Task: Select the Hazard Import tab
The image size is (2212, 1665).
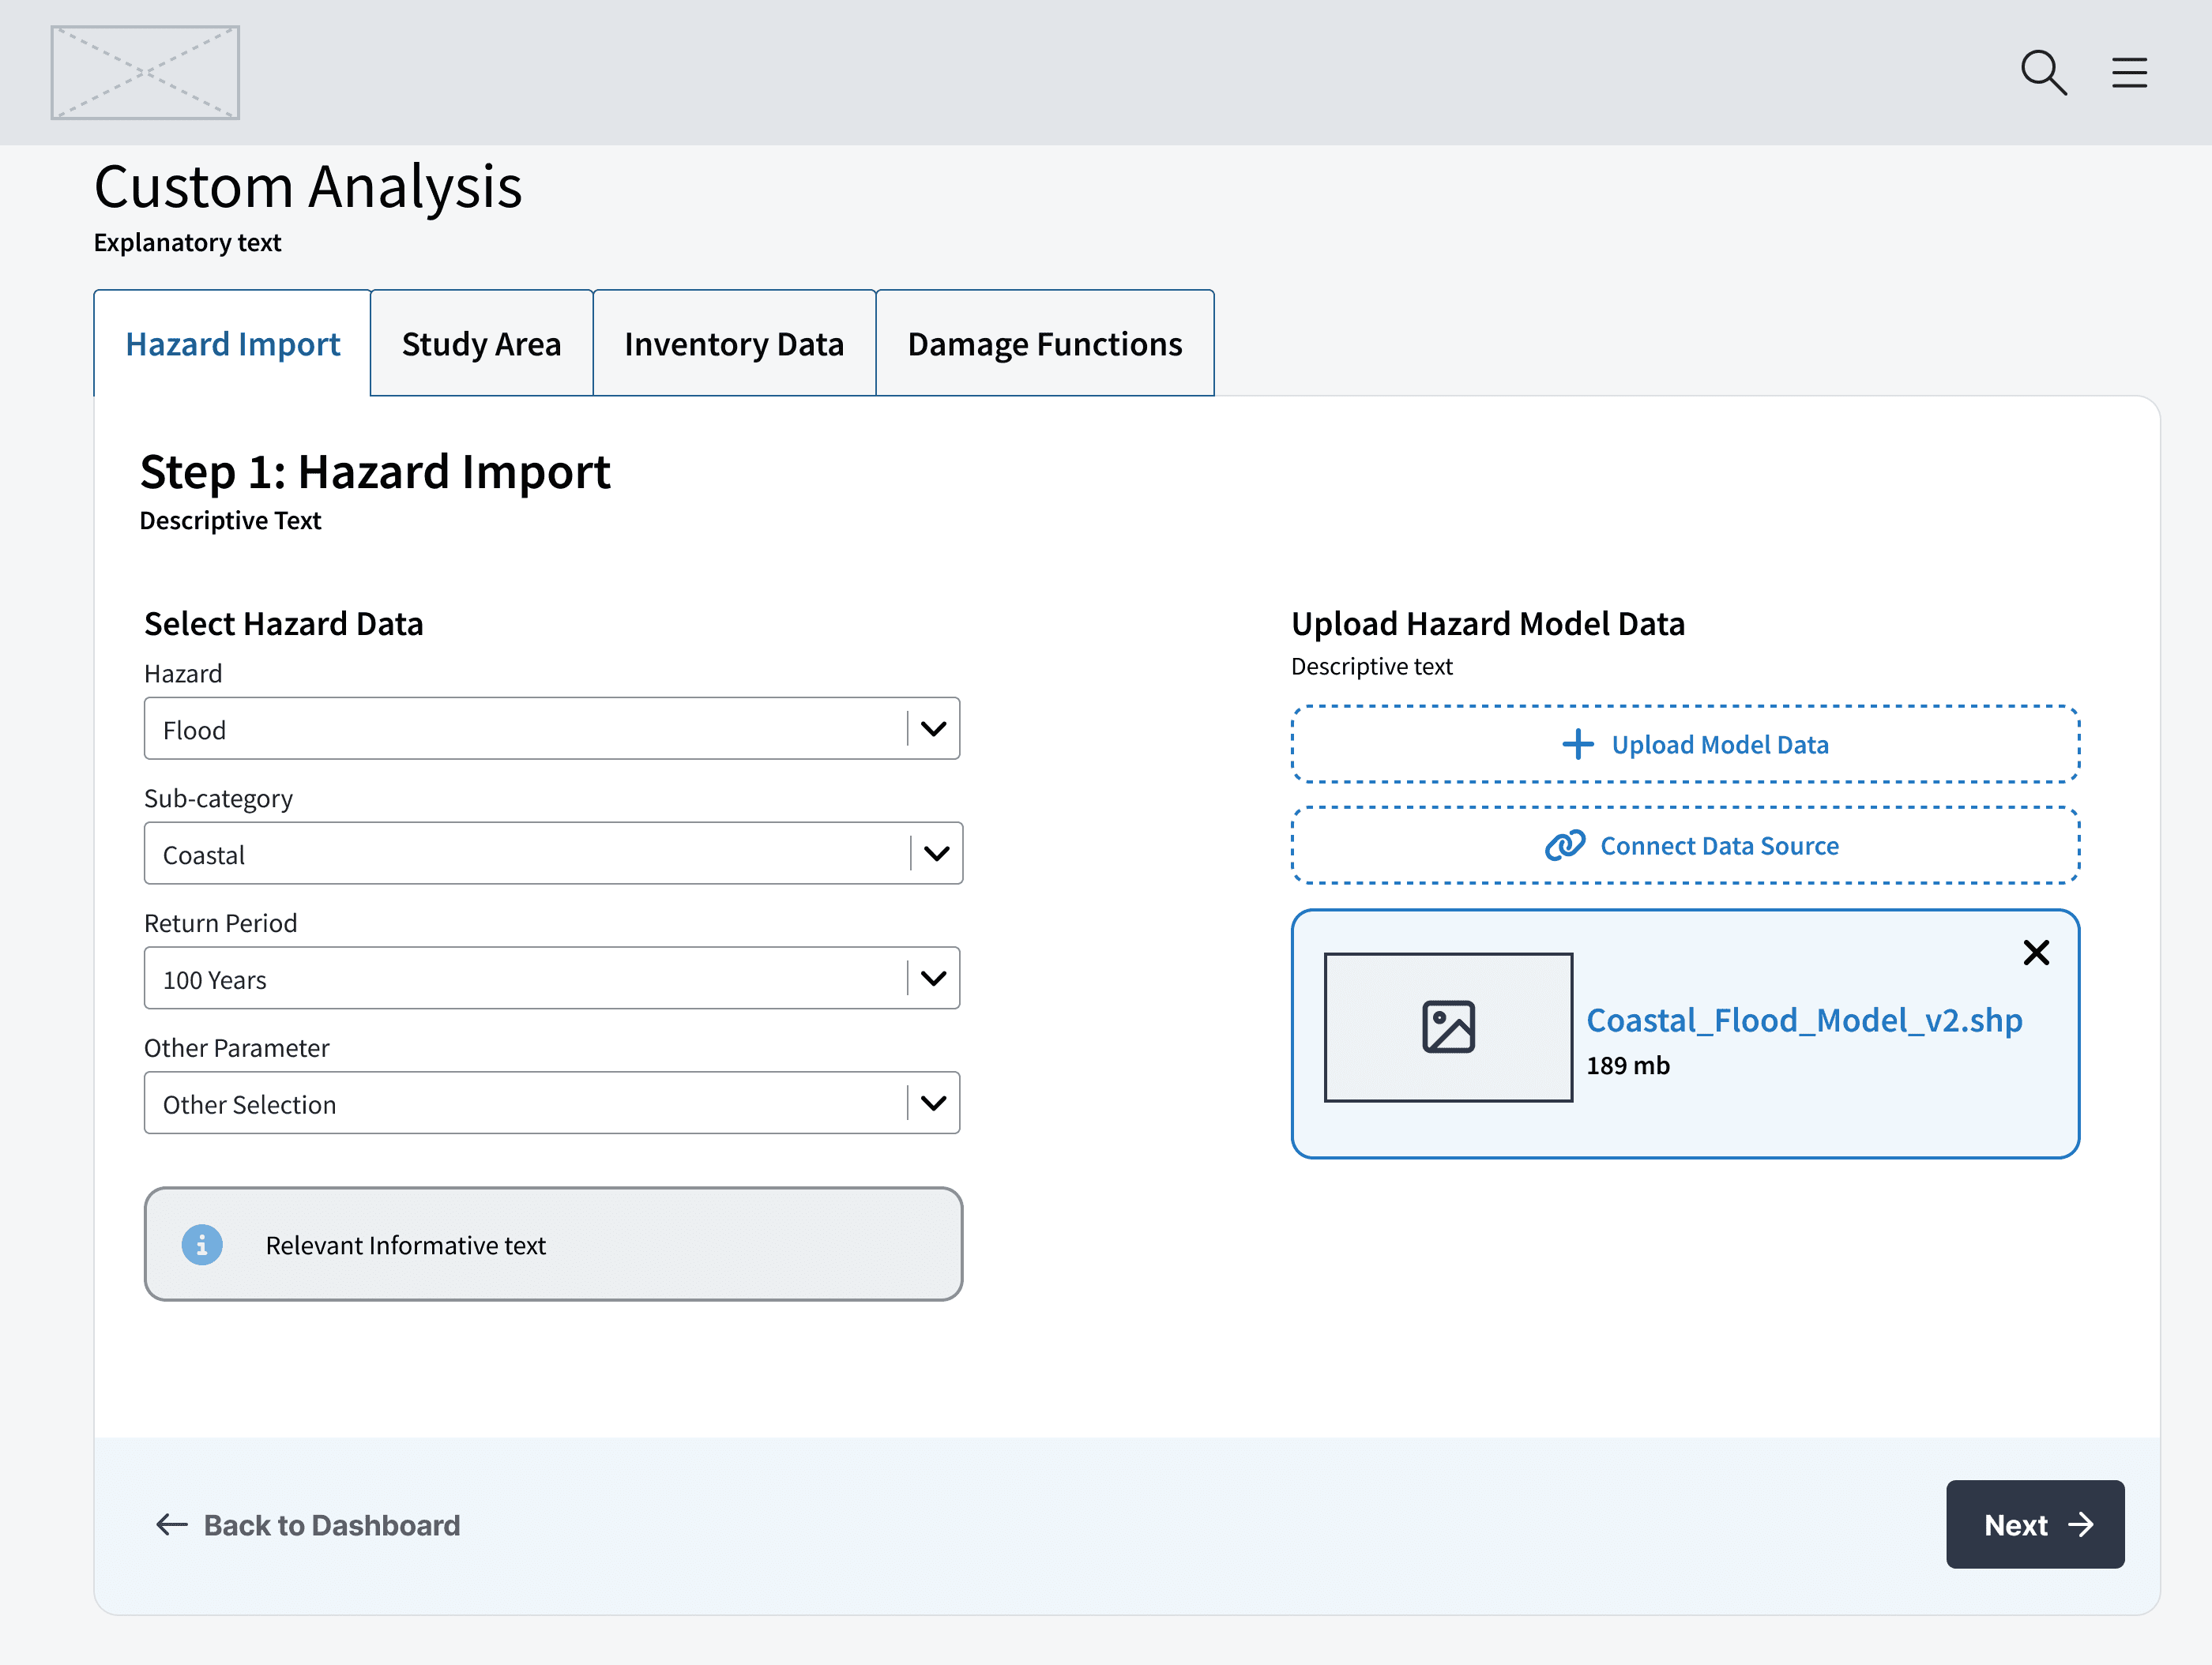Action: [232, 343]
